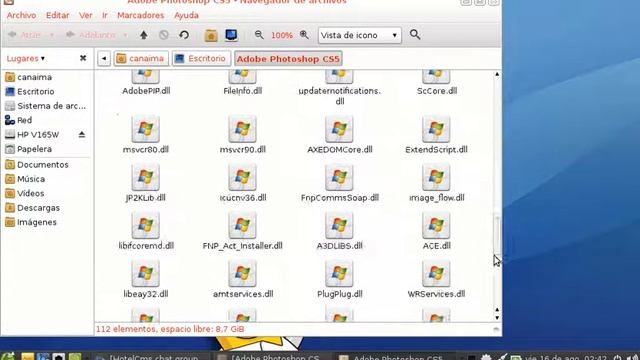
Task: Open the Computer (monitor) icon
Action: point(231,35)
